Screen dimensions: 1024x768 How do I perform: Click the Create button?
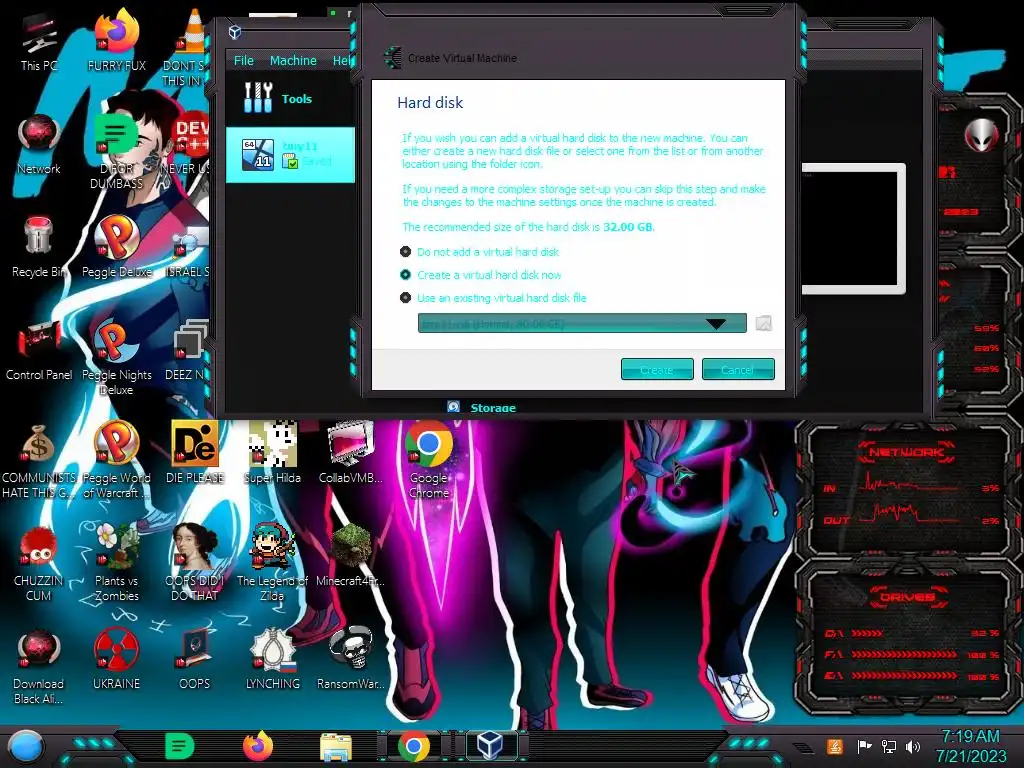[x=657, y=369]
